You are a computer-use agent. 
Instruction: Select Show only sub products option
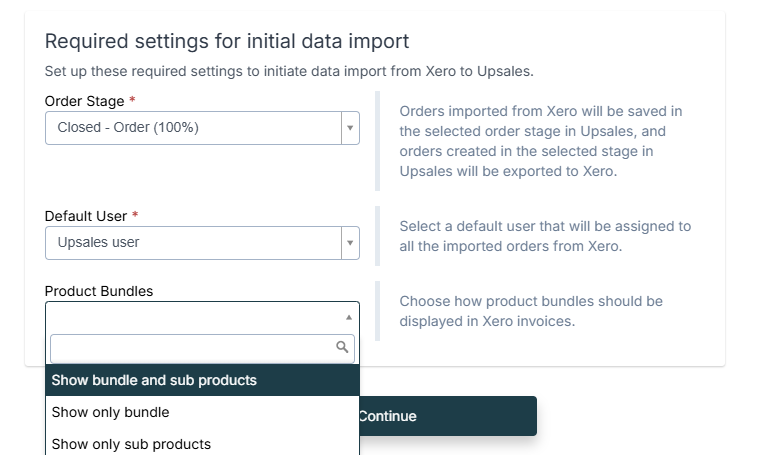click(x=202, y=444)
